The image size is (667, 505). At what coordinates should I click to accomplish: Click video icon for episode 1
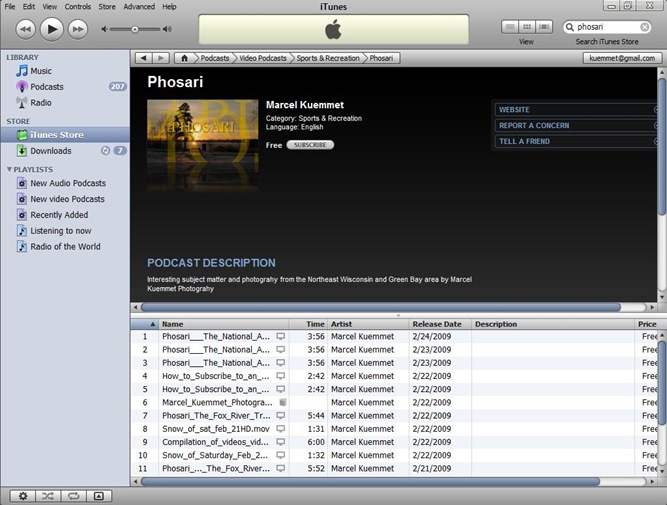click(x=281, y=337)
